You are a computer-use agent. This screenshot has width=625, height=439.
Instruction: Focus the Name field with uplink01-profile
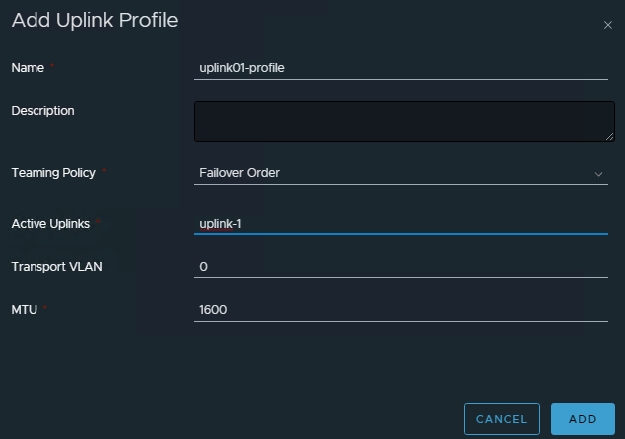[x=400, y=68]
